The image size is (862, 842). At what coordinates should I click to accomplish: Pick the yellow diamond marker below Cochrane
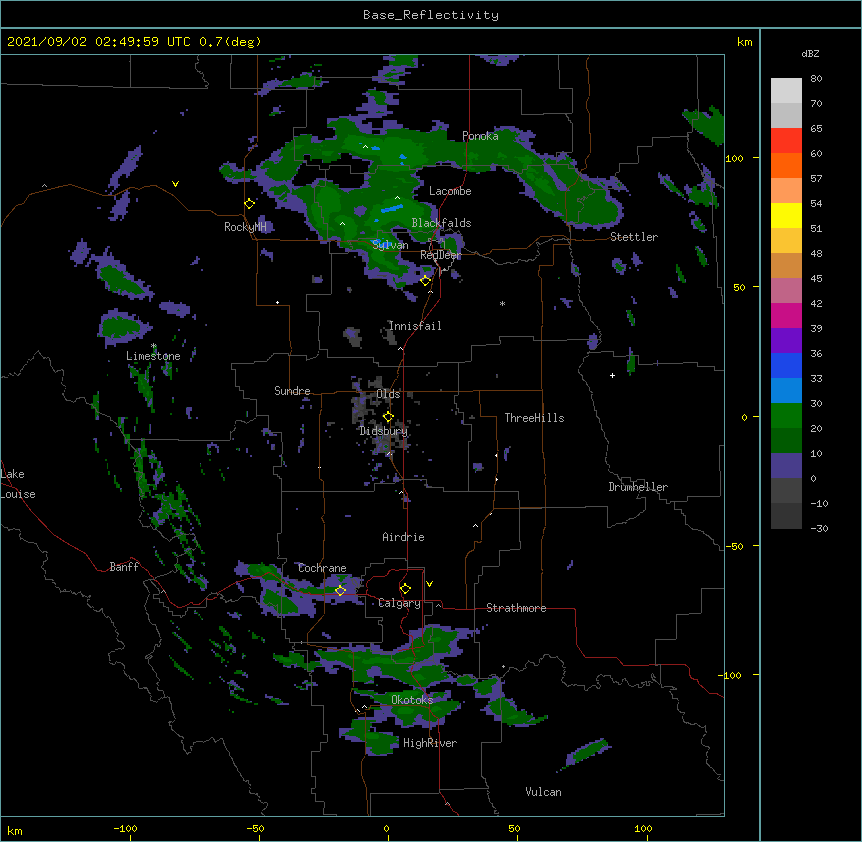(x=340, y=590)
